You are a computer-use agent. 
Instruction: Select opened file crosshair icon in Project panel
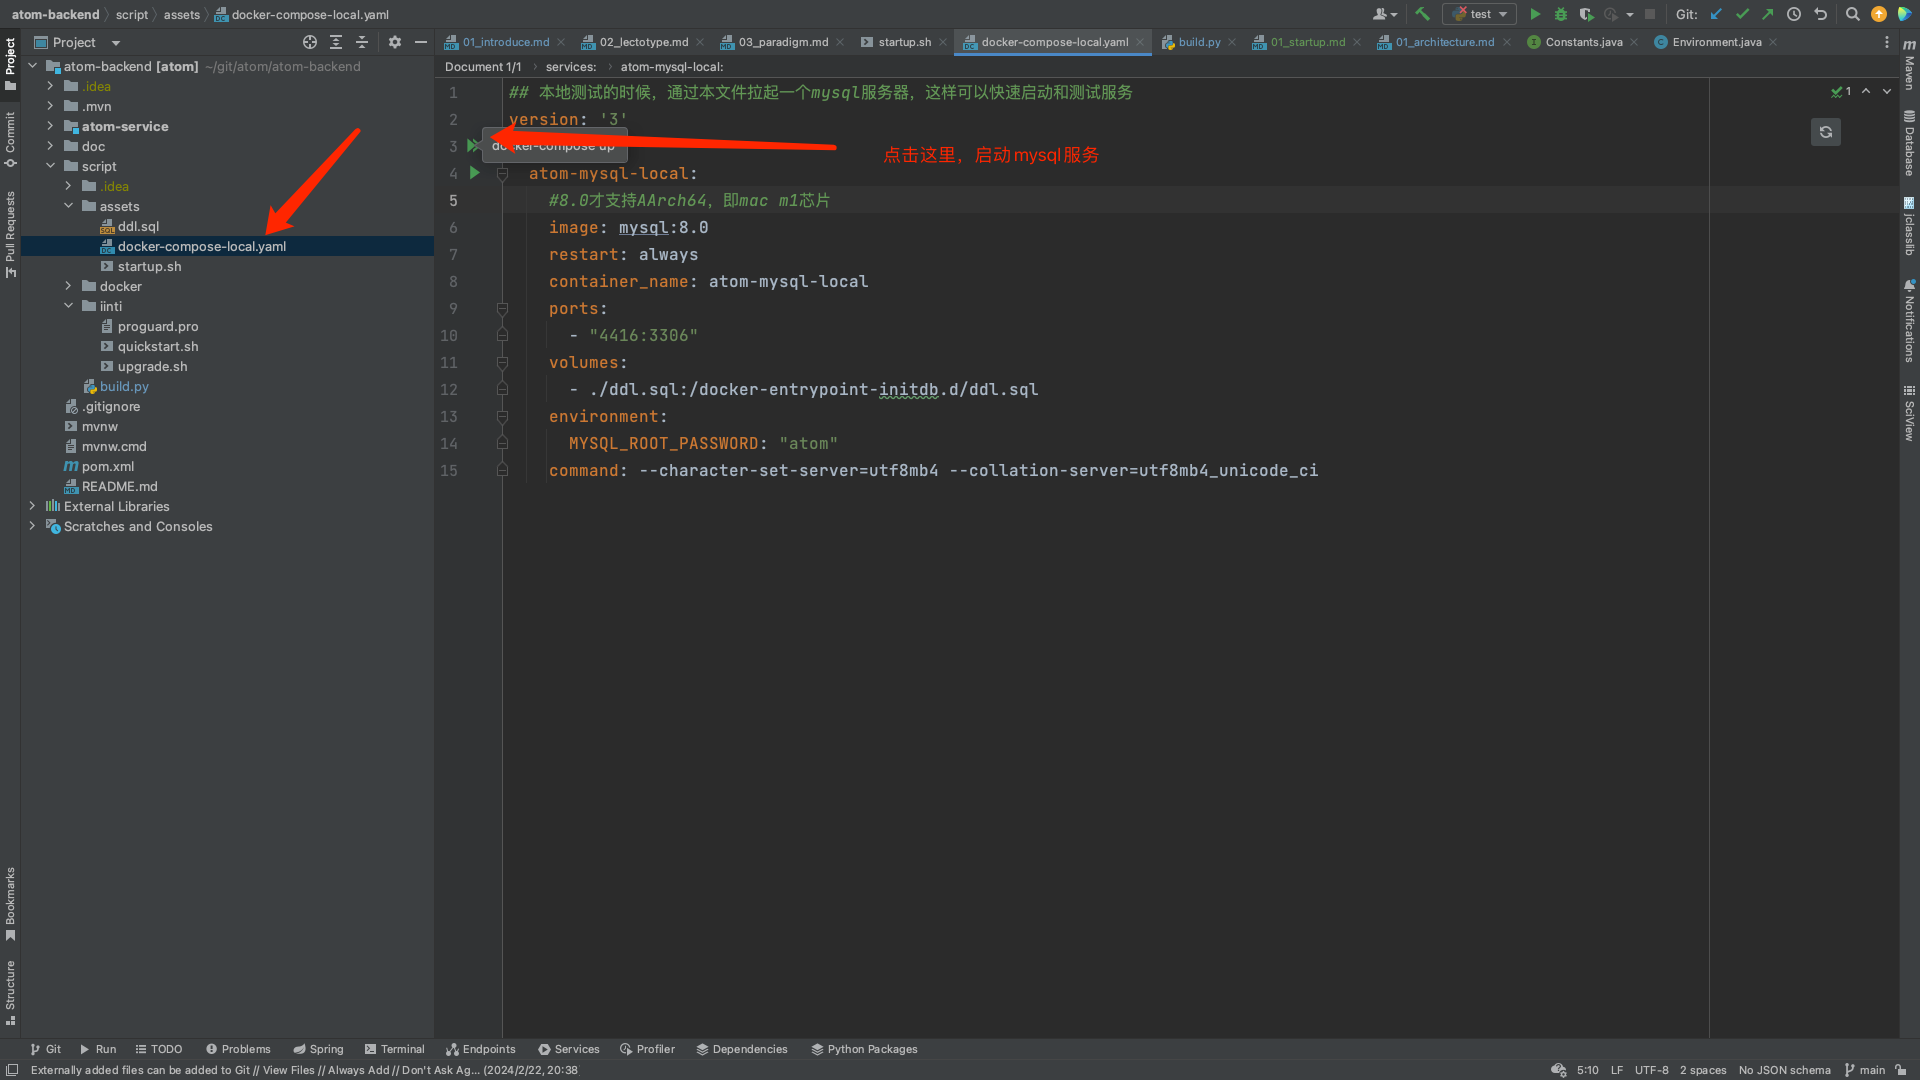click(x=310, y=42)
